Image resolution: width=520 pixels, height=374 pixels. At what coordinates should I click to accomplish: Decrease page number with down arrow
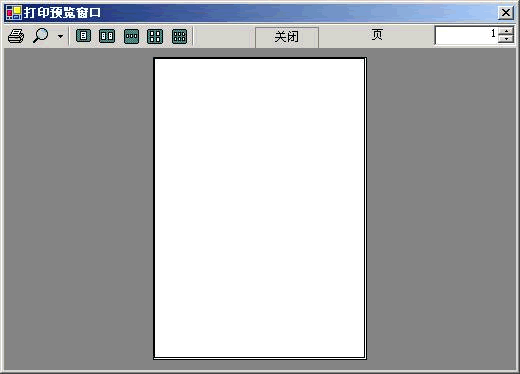click(x=506, y=39)
